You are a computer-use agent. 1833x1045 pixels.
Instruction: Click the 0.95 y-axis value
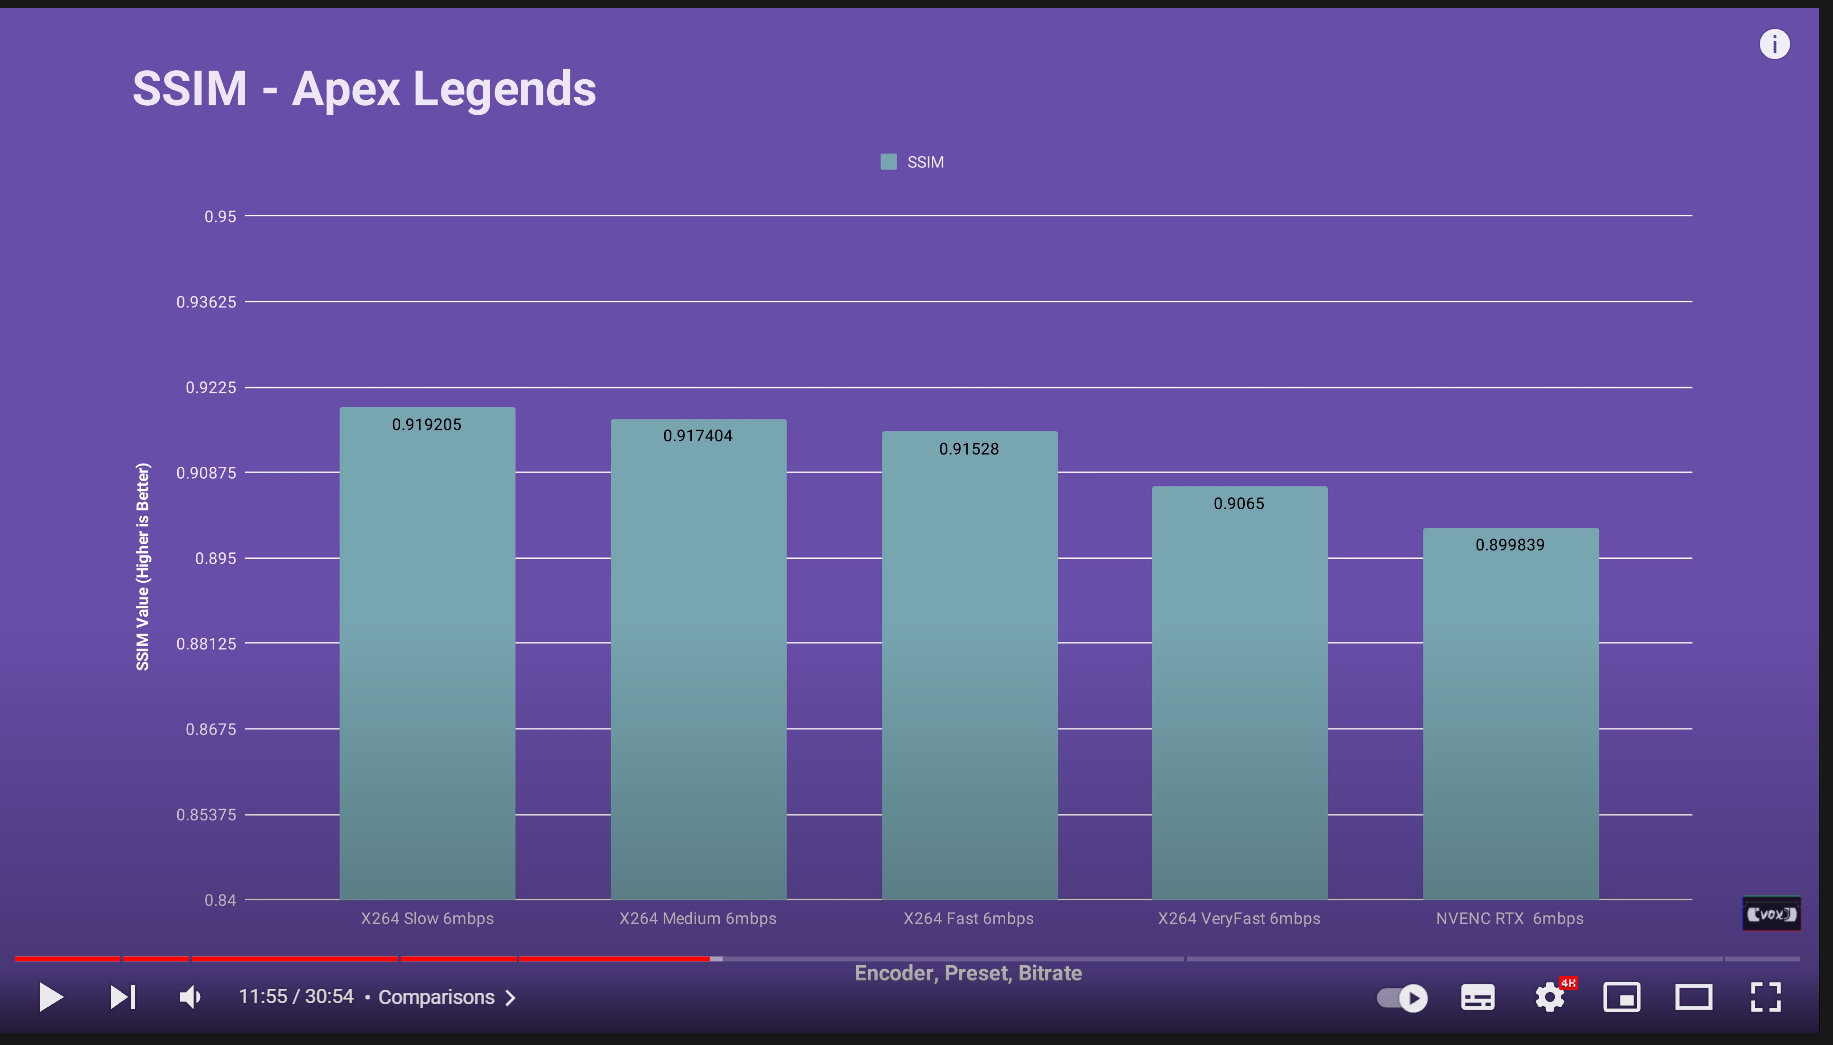(220, 216)
